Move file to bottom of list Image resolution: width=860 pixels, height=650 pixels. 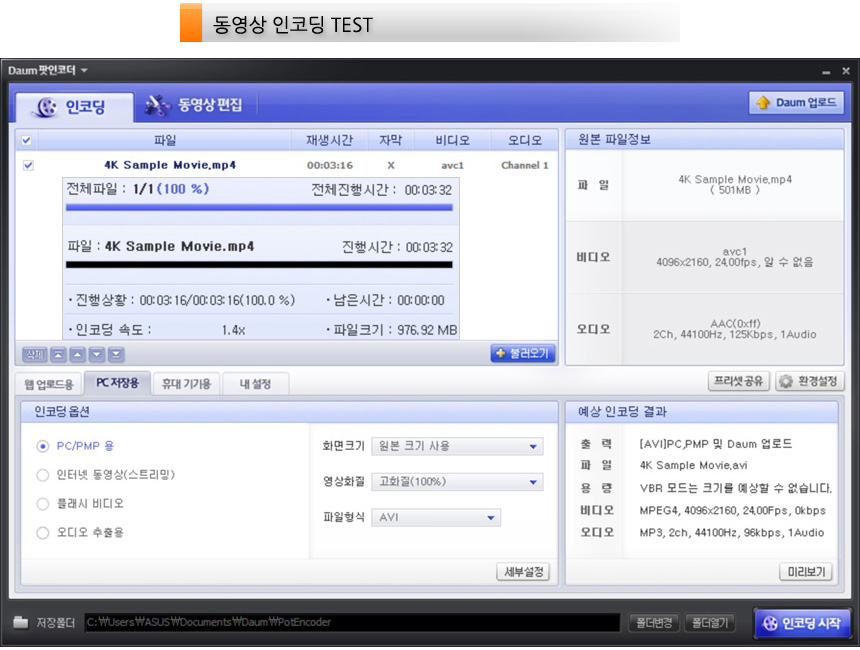pos(116,354)
